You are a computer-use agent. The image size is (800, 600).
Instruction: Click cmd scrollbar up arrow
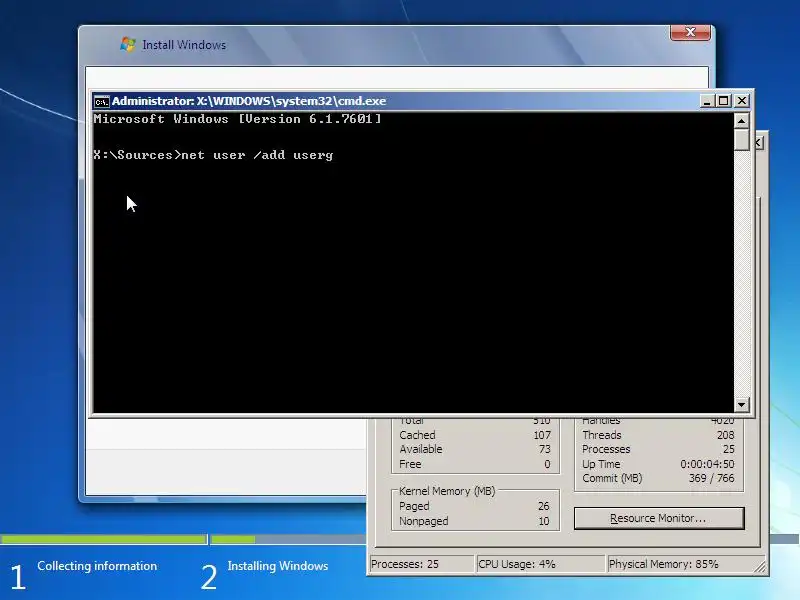coord(741,121)
